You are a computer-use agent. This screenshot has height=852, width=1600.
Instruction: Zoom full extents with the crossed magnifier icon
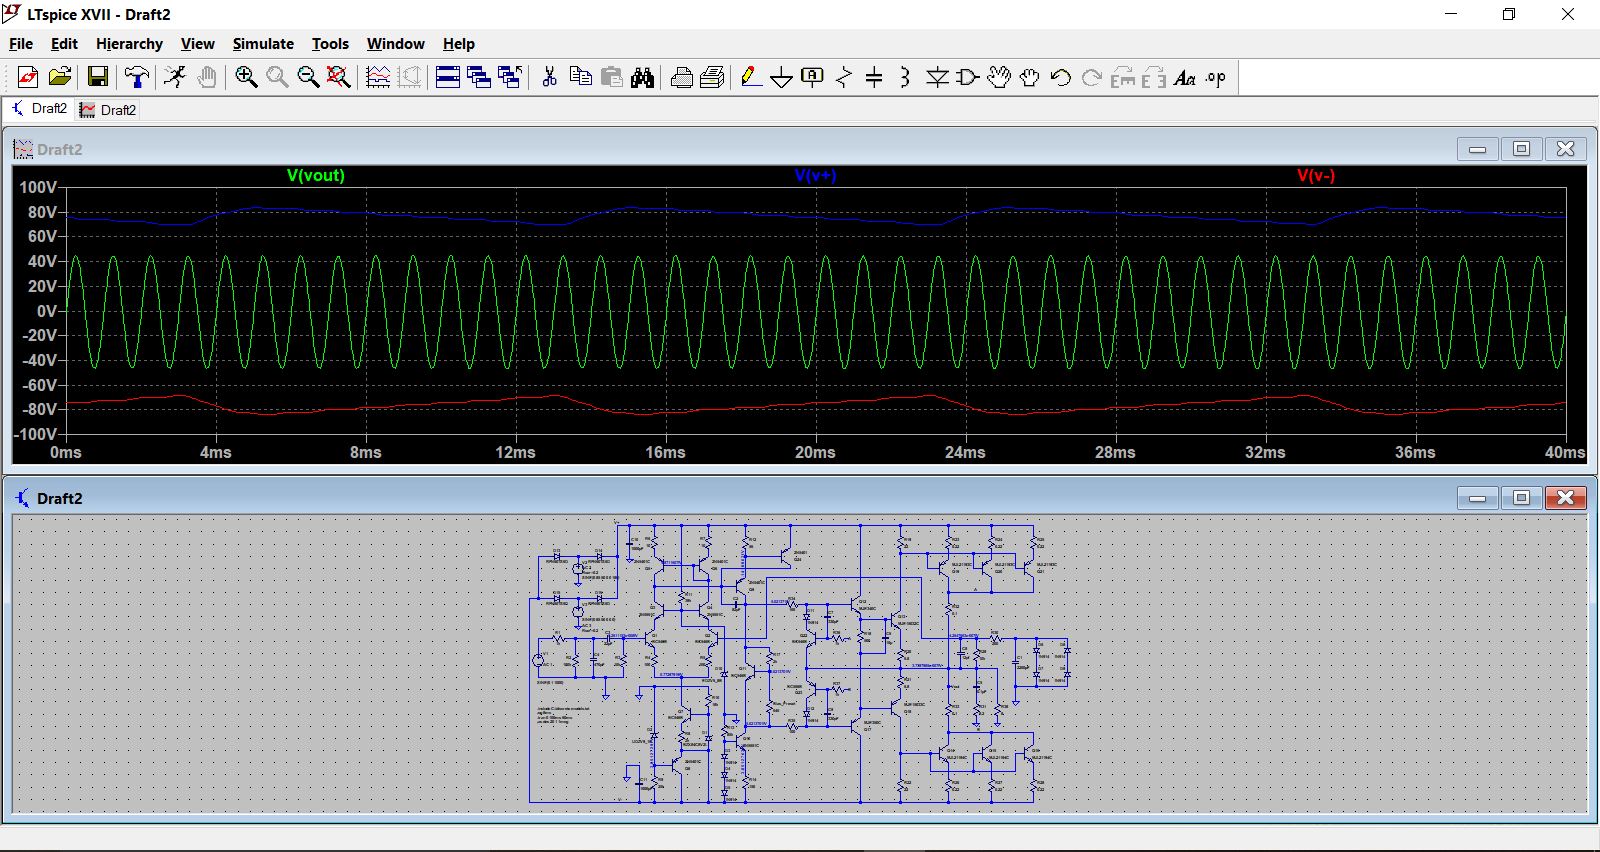click(x=339, y=77)
